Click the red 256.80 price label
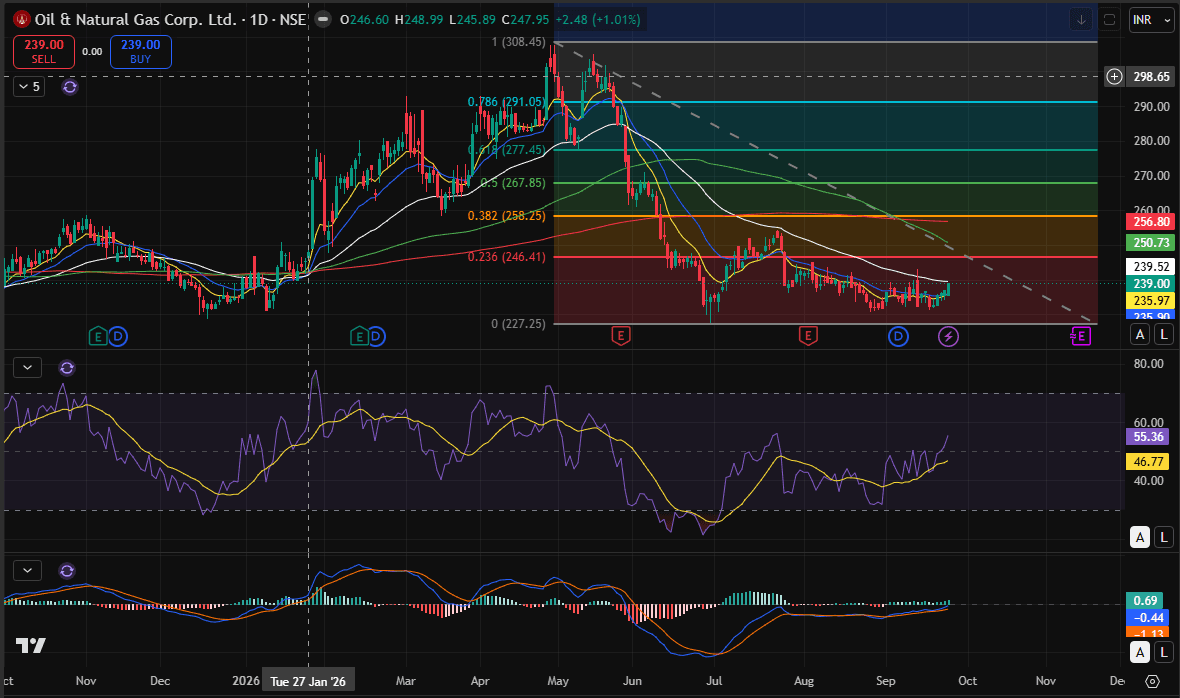Screen dimensions: 1180x698 click(x=1151, y=222)
